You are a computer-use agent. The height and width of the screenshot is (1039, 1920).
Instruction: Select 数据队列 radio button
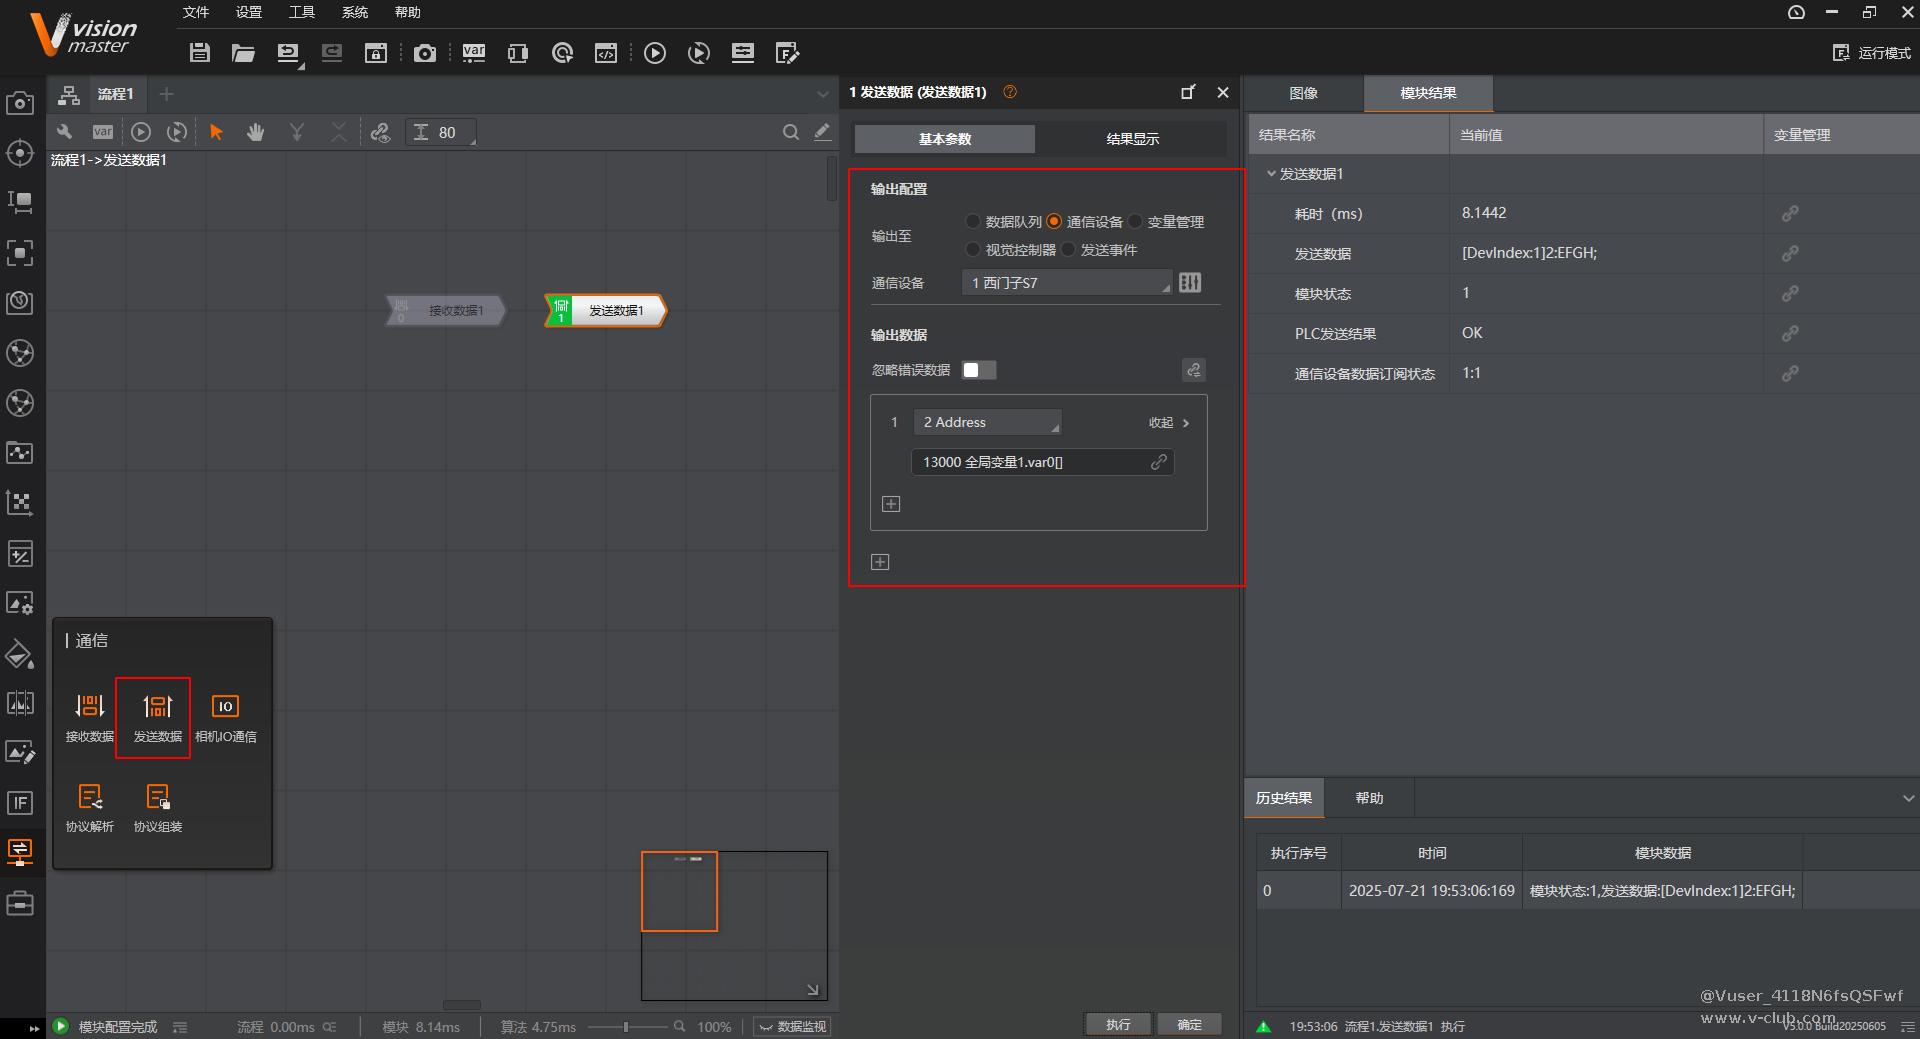pyautogui.click(x=973, y=221)
